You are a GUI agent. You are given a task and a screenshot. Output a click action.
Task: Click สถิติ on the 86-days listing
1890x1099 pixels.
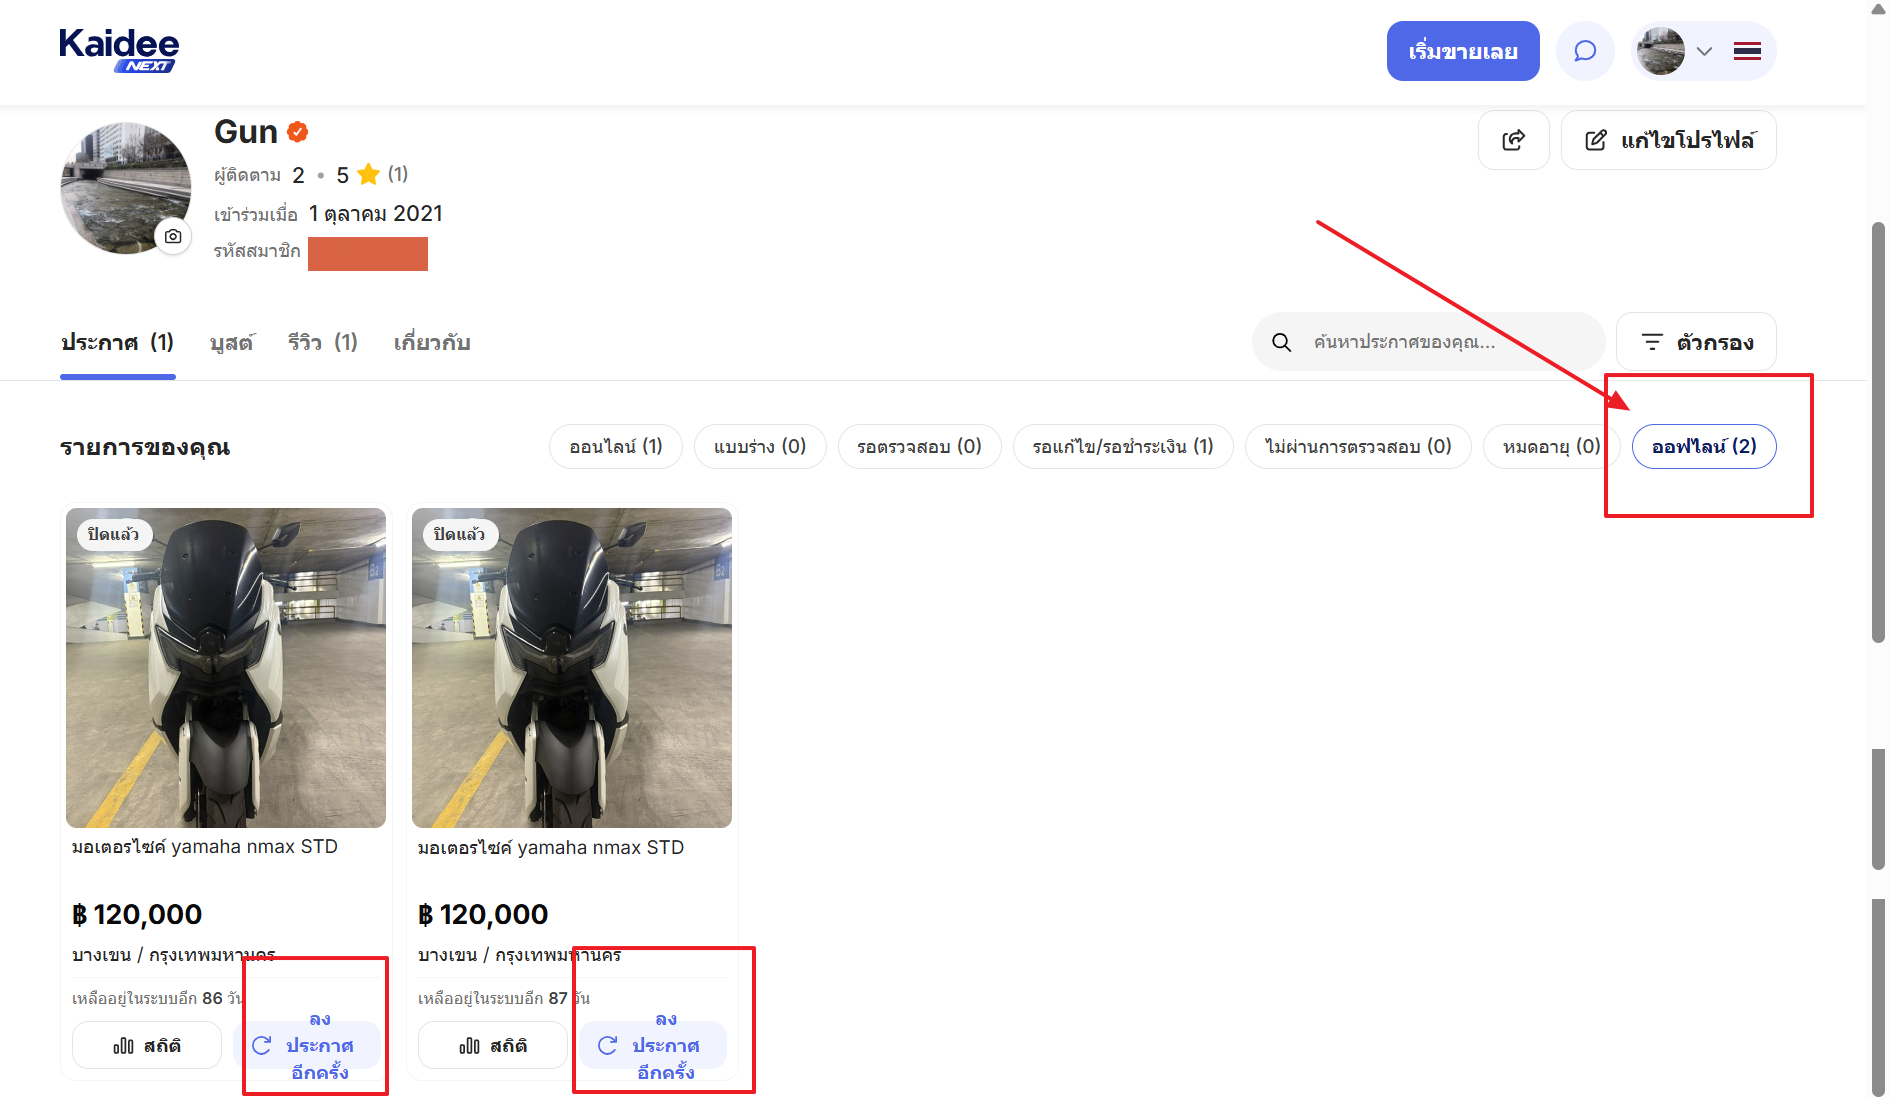tap(147, 1045)
